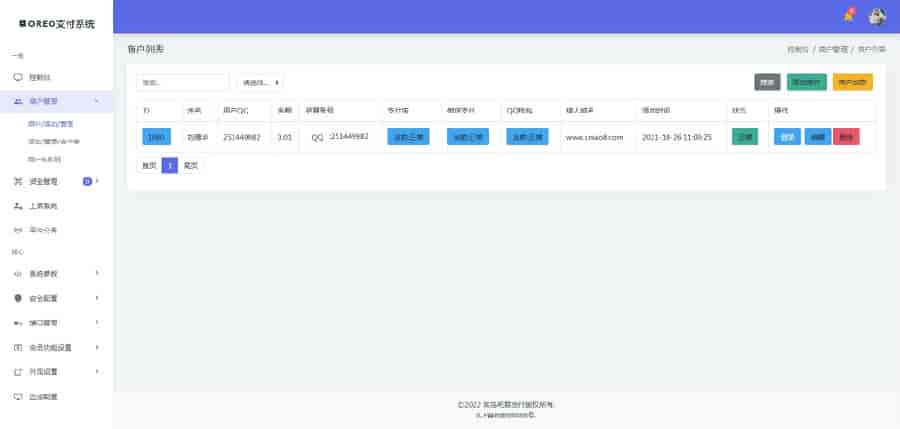The height and width of the screenshot is (429, 900).
Task: Click the dashboard monitor icon in sidebar
Action: [18, 77]
